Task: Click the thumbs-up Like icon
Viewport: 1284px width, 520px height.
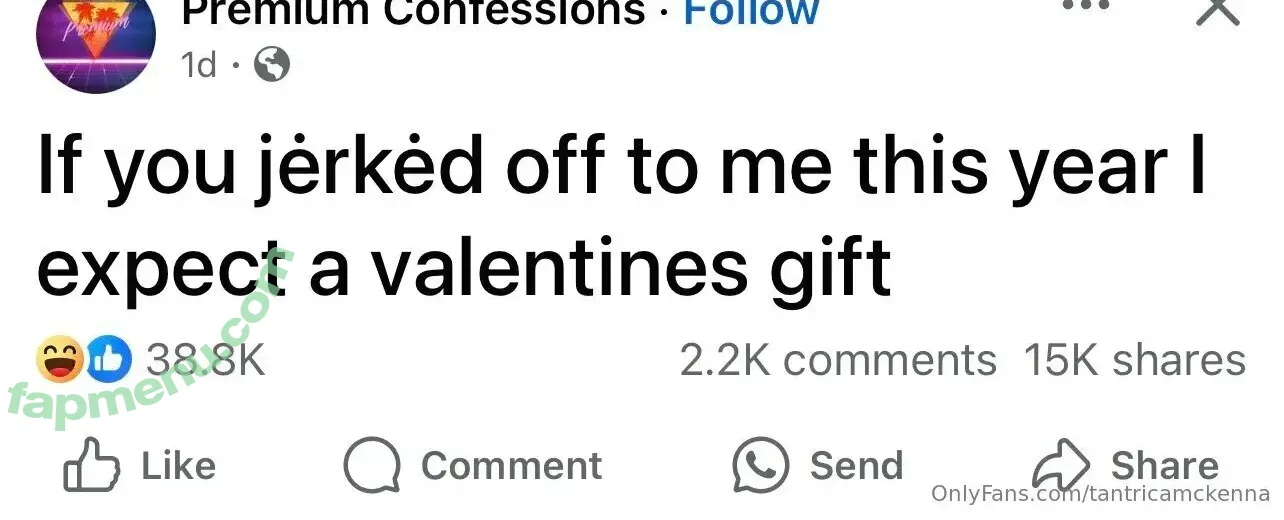Action: (90, 465)
